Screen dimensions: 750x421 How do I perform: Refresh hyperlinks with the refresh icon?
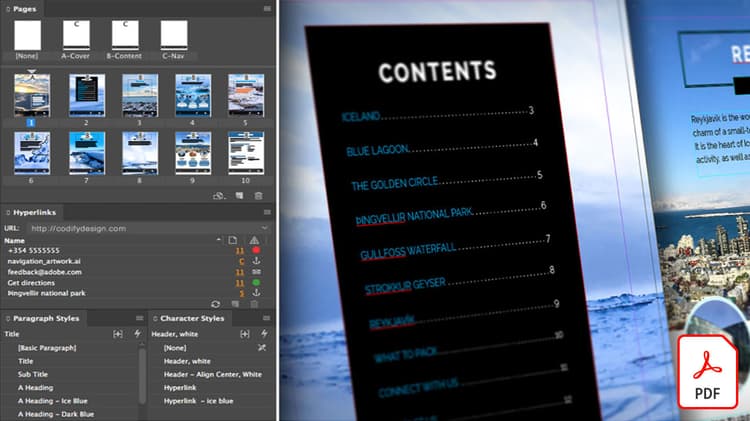[x=216, y=304]
